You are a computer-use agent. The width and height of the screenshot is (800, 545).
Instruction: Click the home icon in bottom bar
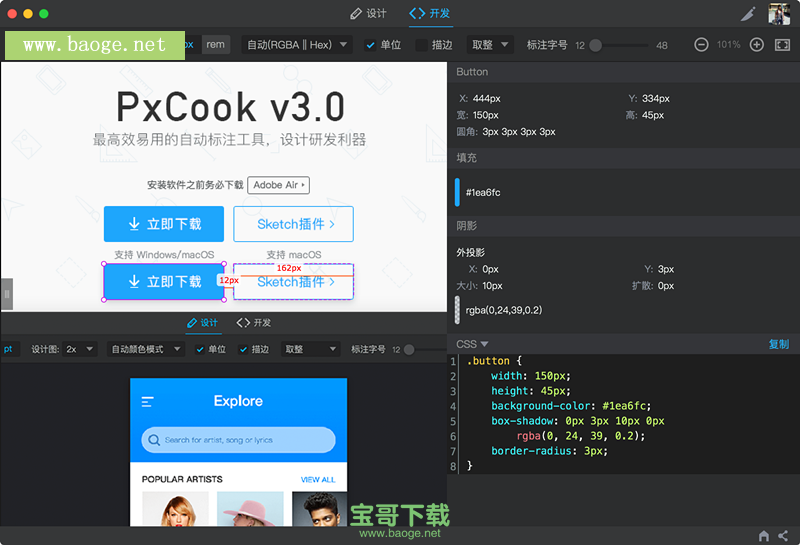764,536
